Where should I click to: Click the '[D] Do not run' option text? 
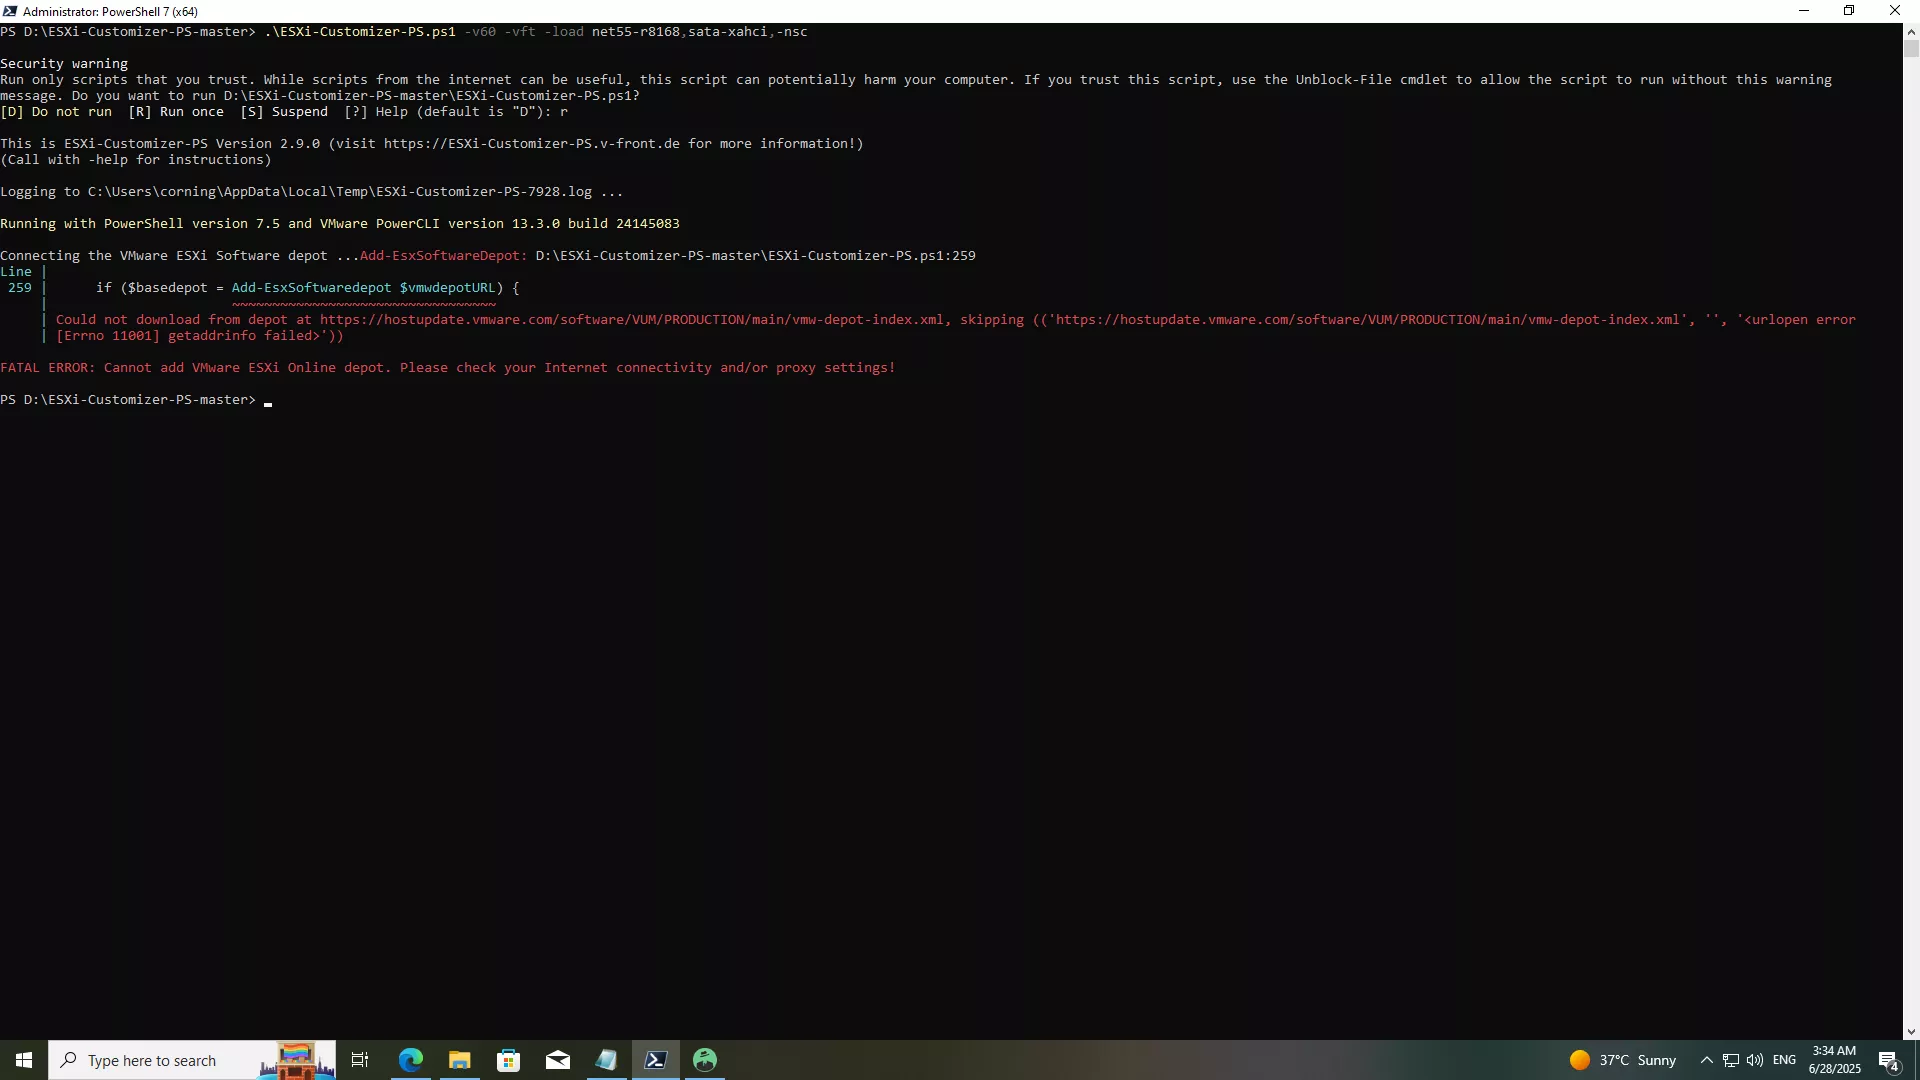tap(56, 112)
